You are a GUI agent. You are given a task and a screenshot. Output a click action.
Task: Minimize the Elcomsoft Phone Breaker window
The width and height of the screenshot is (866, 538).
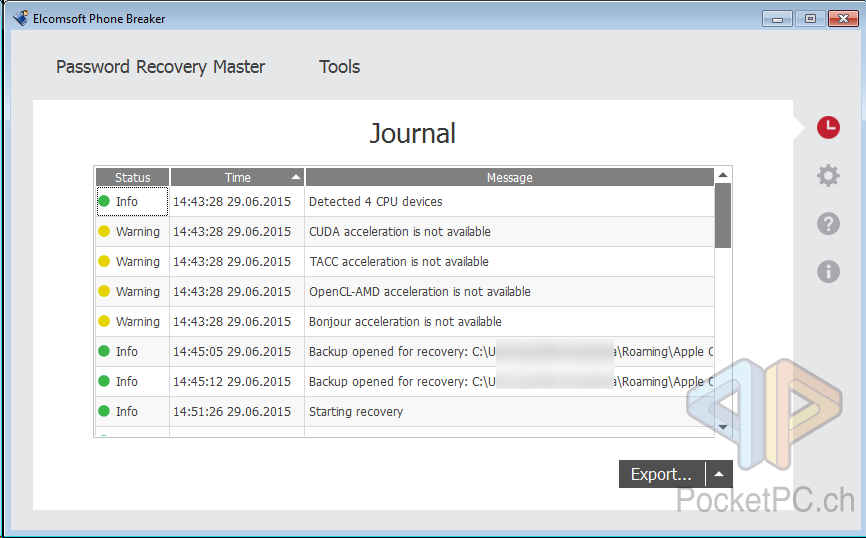pyautogui.click(x=777, y=19)
